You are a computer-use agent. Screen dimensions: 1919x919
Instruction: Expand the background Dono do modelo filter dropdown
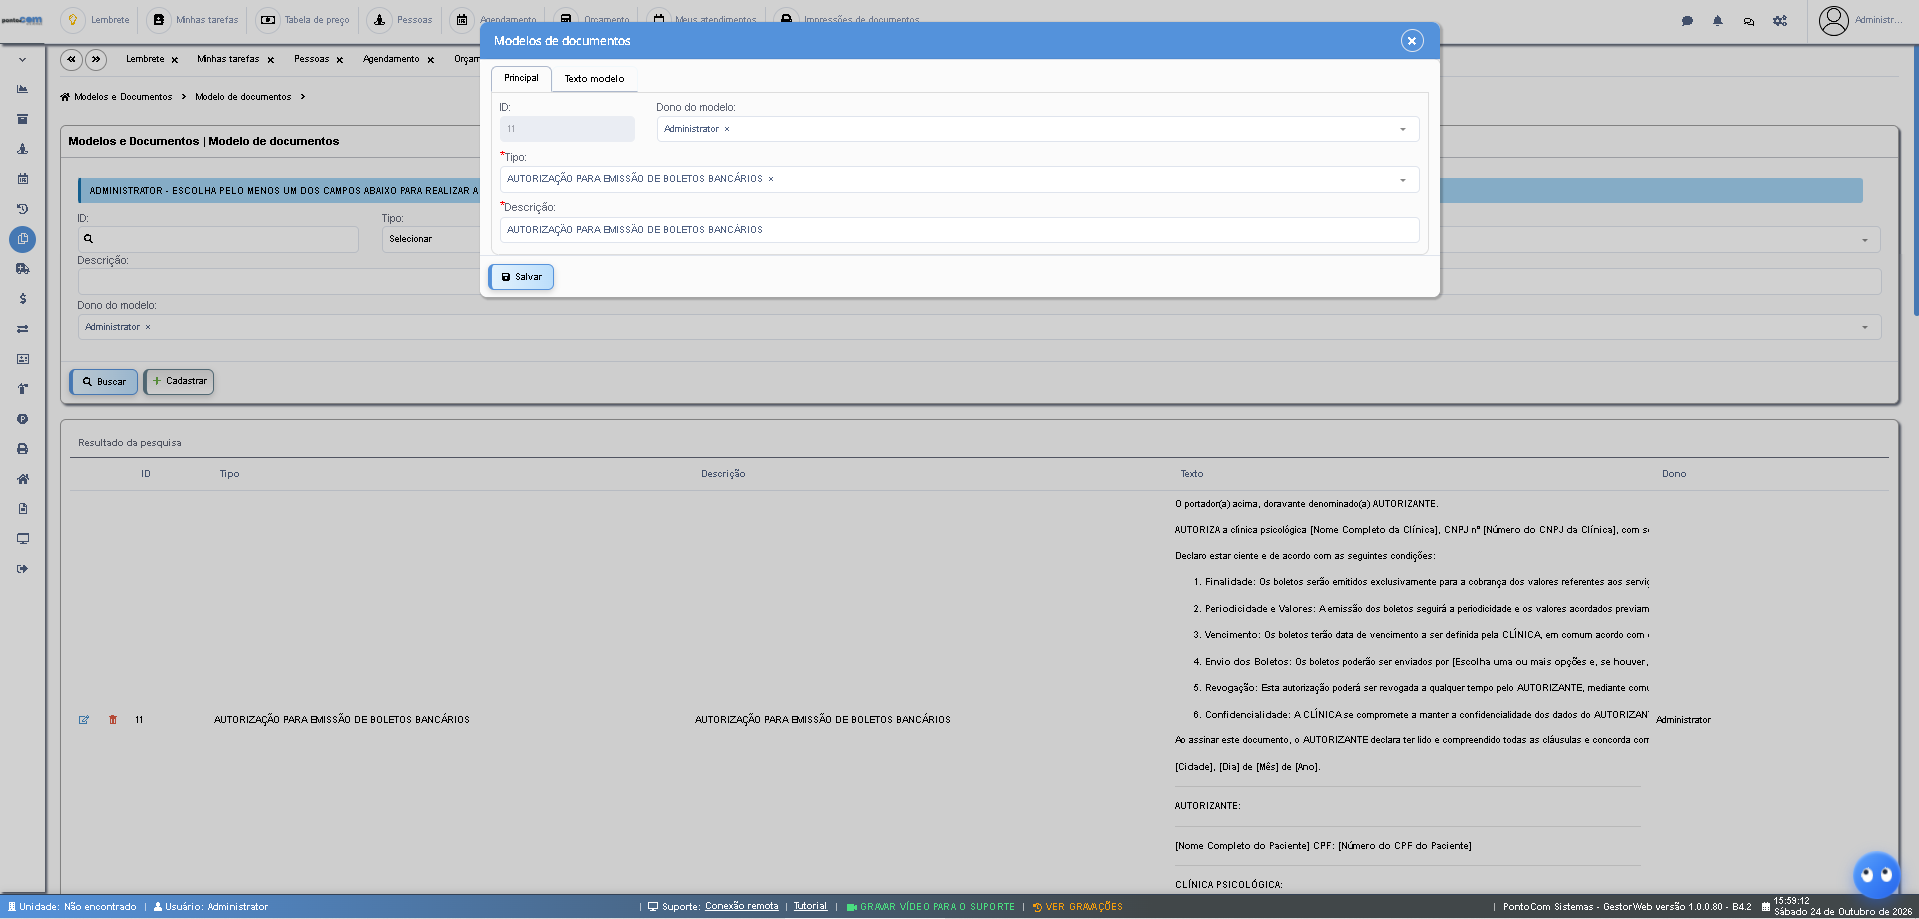tap(1864, 327)
